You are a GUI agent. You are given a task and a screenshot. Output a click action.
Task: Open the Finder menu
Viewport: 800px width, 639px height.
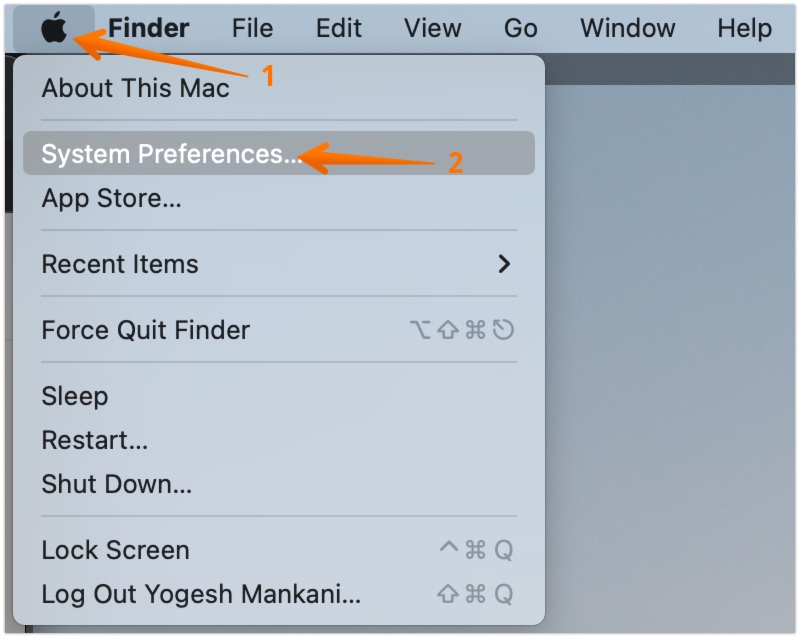(147, 27)
